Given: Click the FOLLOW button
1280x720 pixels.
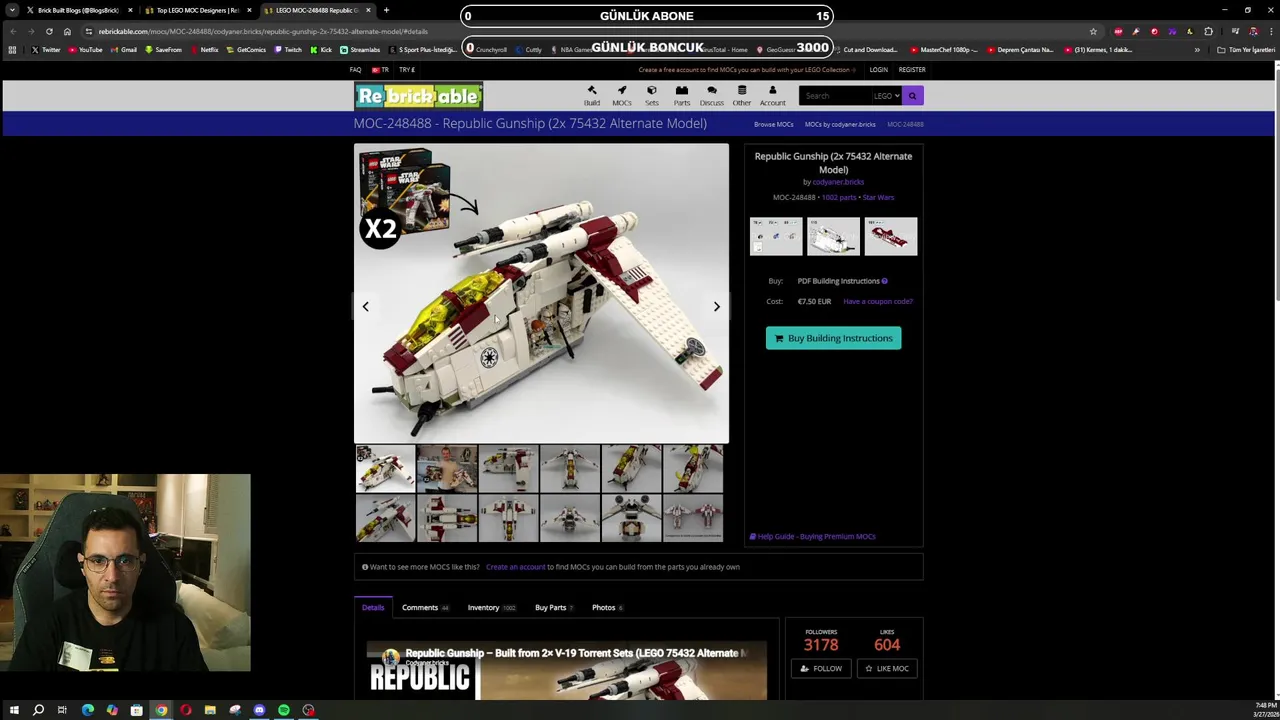Looking at the screenshot, I should tap(821, 668).
